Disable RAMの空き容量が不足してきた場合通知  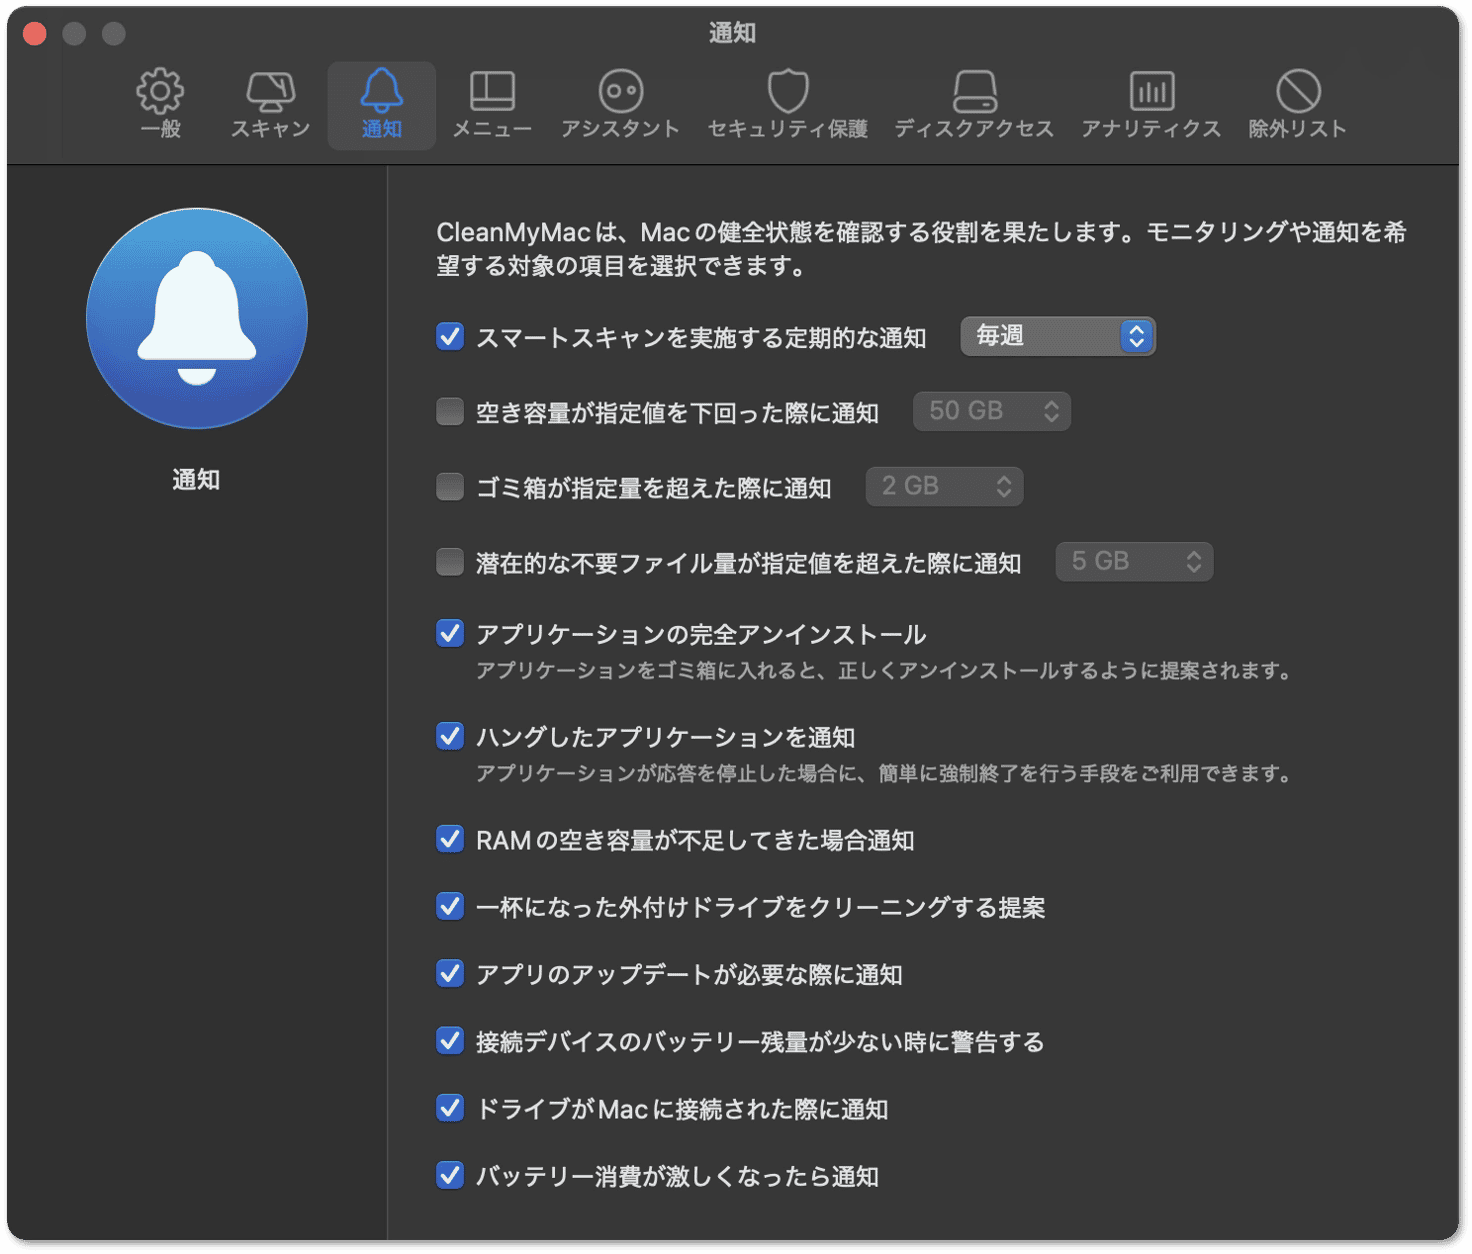point(450,839)
